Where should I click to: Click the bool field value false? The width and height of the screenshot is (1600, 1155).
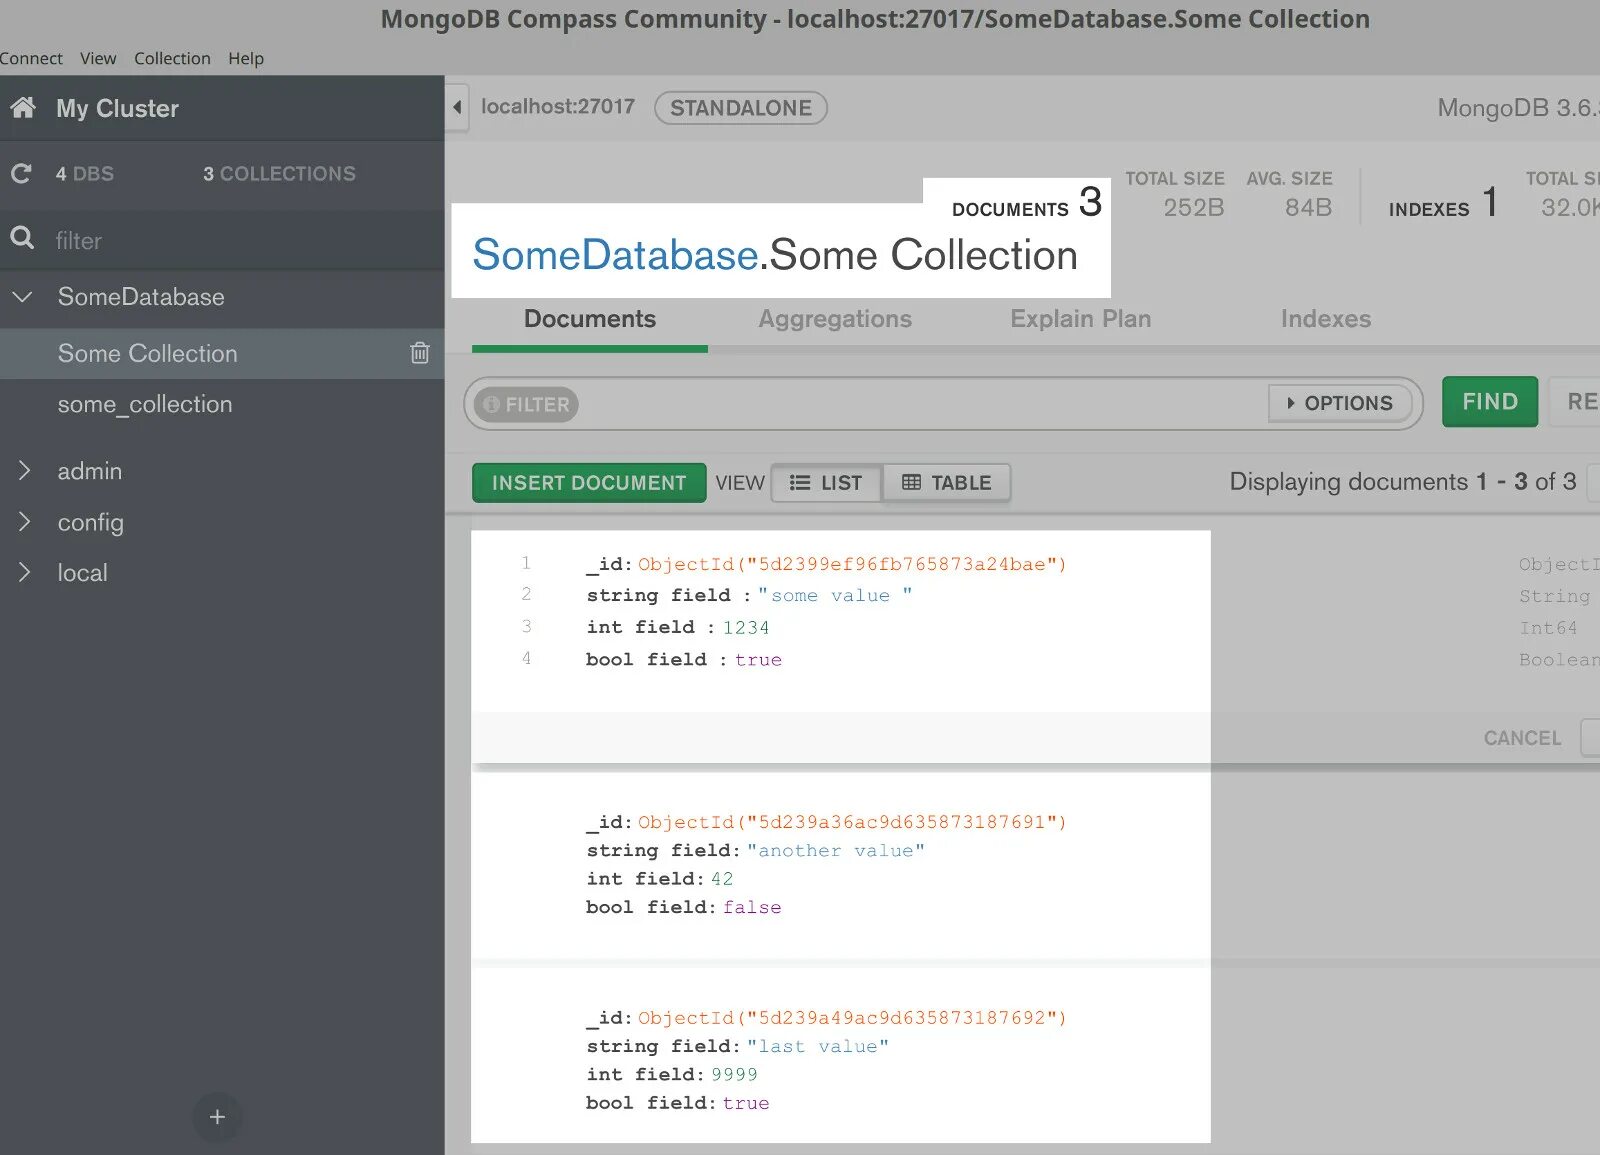click(x=752, y=907)
